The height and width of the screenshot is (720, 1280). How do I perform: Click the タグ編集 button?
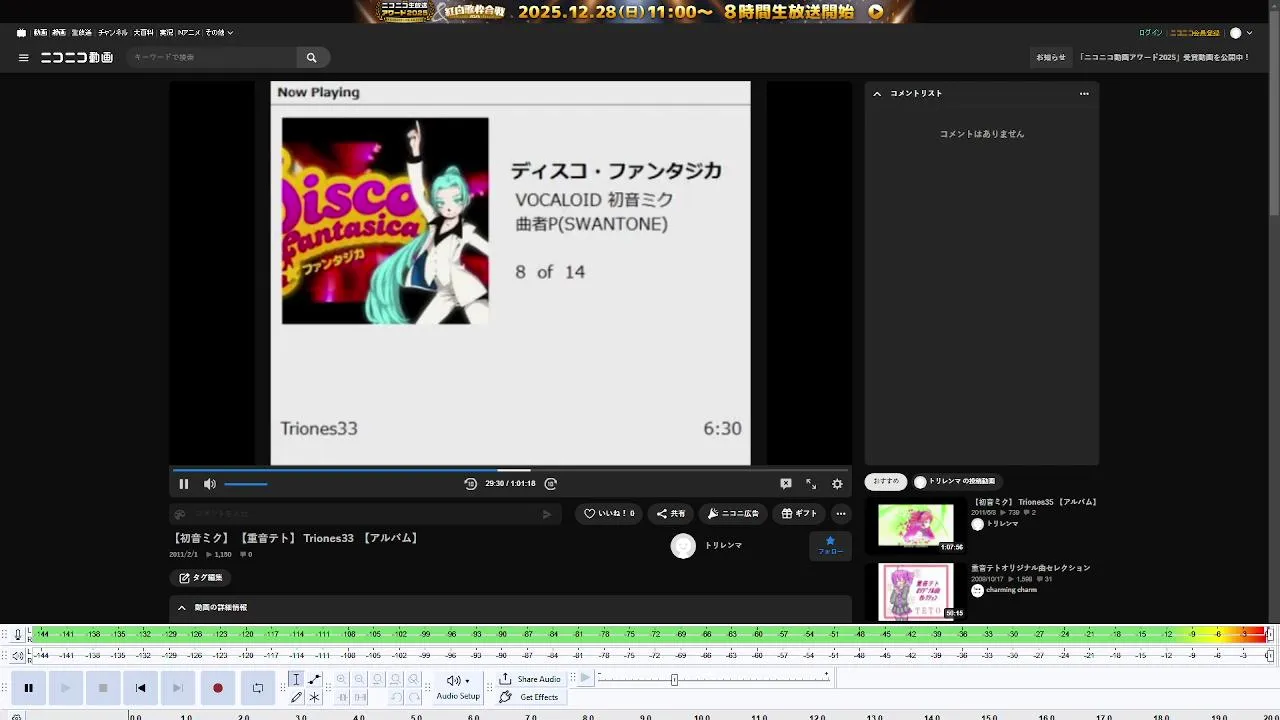pyautogui.click(x=201, y=578)
